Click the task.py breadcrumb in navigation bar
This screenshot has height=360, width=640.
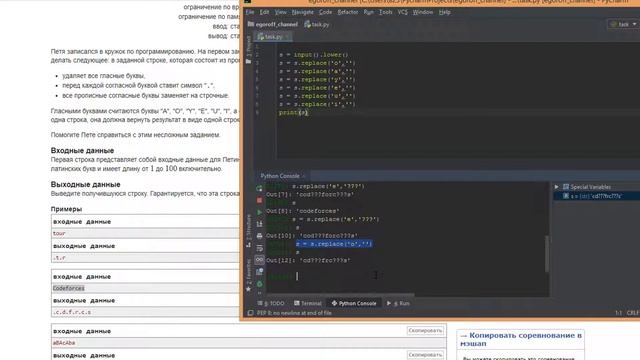(317, 24)
